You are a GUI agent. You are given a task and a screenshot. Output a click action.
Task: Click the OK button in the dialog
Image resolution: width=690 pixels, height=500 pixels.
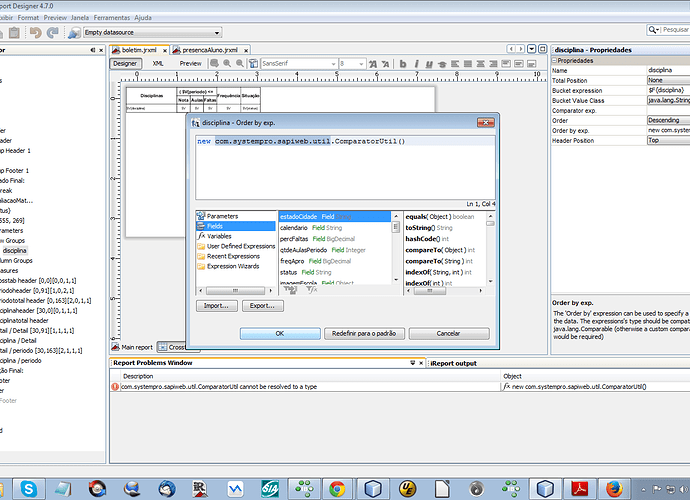(279, 332)
